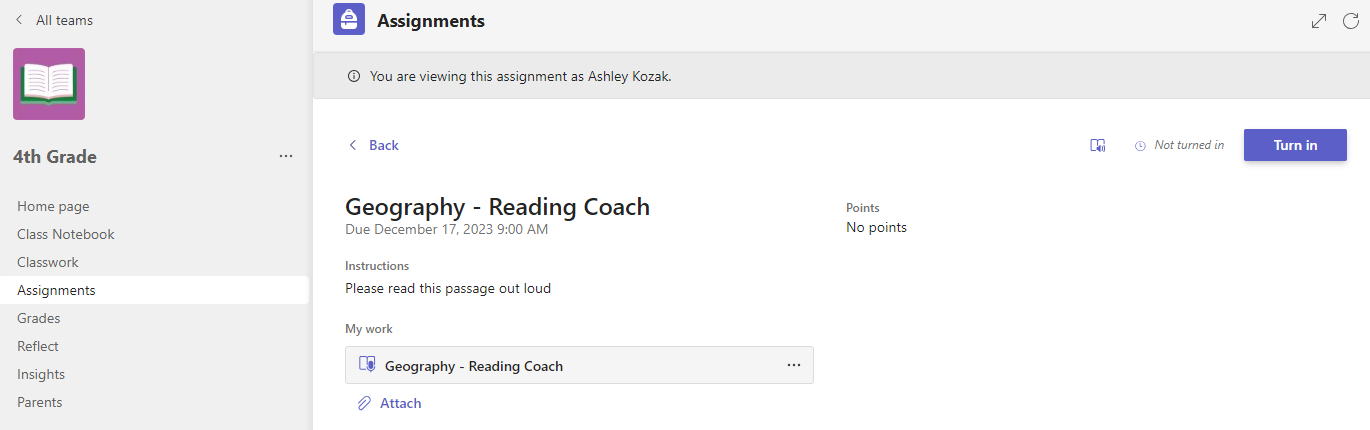The image size is (1370, 430).
Task: Open the Grades section
Action: [39, 318]
